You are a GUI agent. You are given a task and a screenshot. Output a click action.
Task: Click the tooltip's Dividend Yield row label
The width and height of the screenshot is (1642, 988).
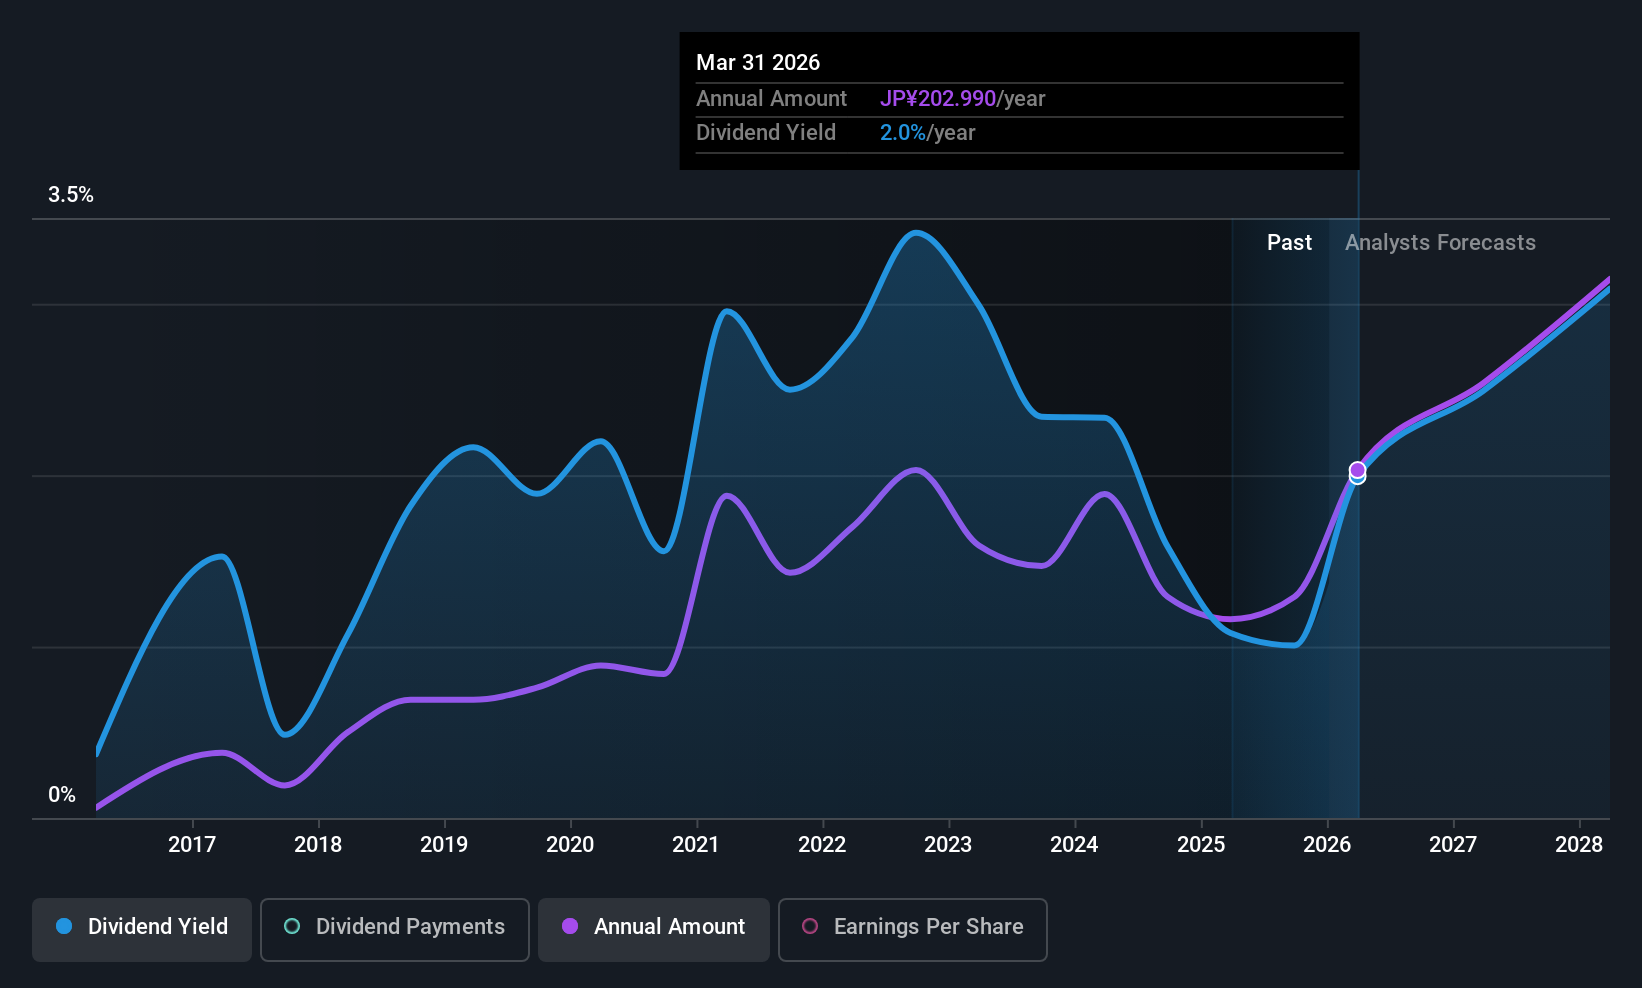[766, 133]
